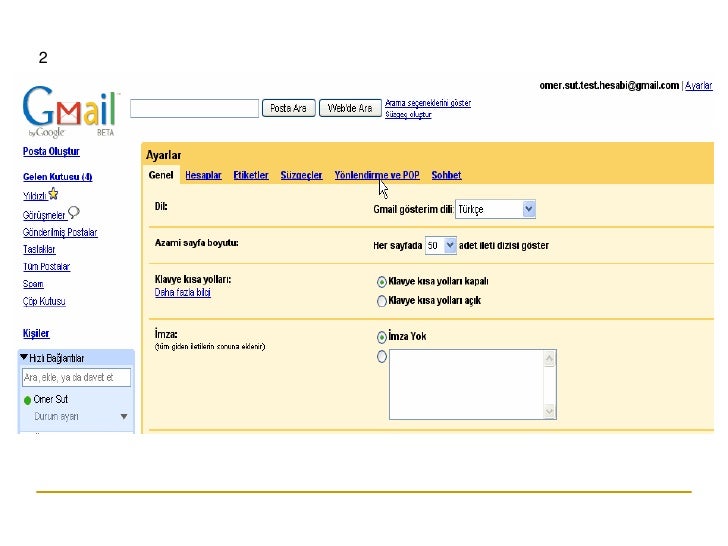Open Ayarlar link at top right

[699, 86]
